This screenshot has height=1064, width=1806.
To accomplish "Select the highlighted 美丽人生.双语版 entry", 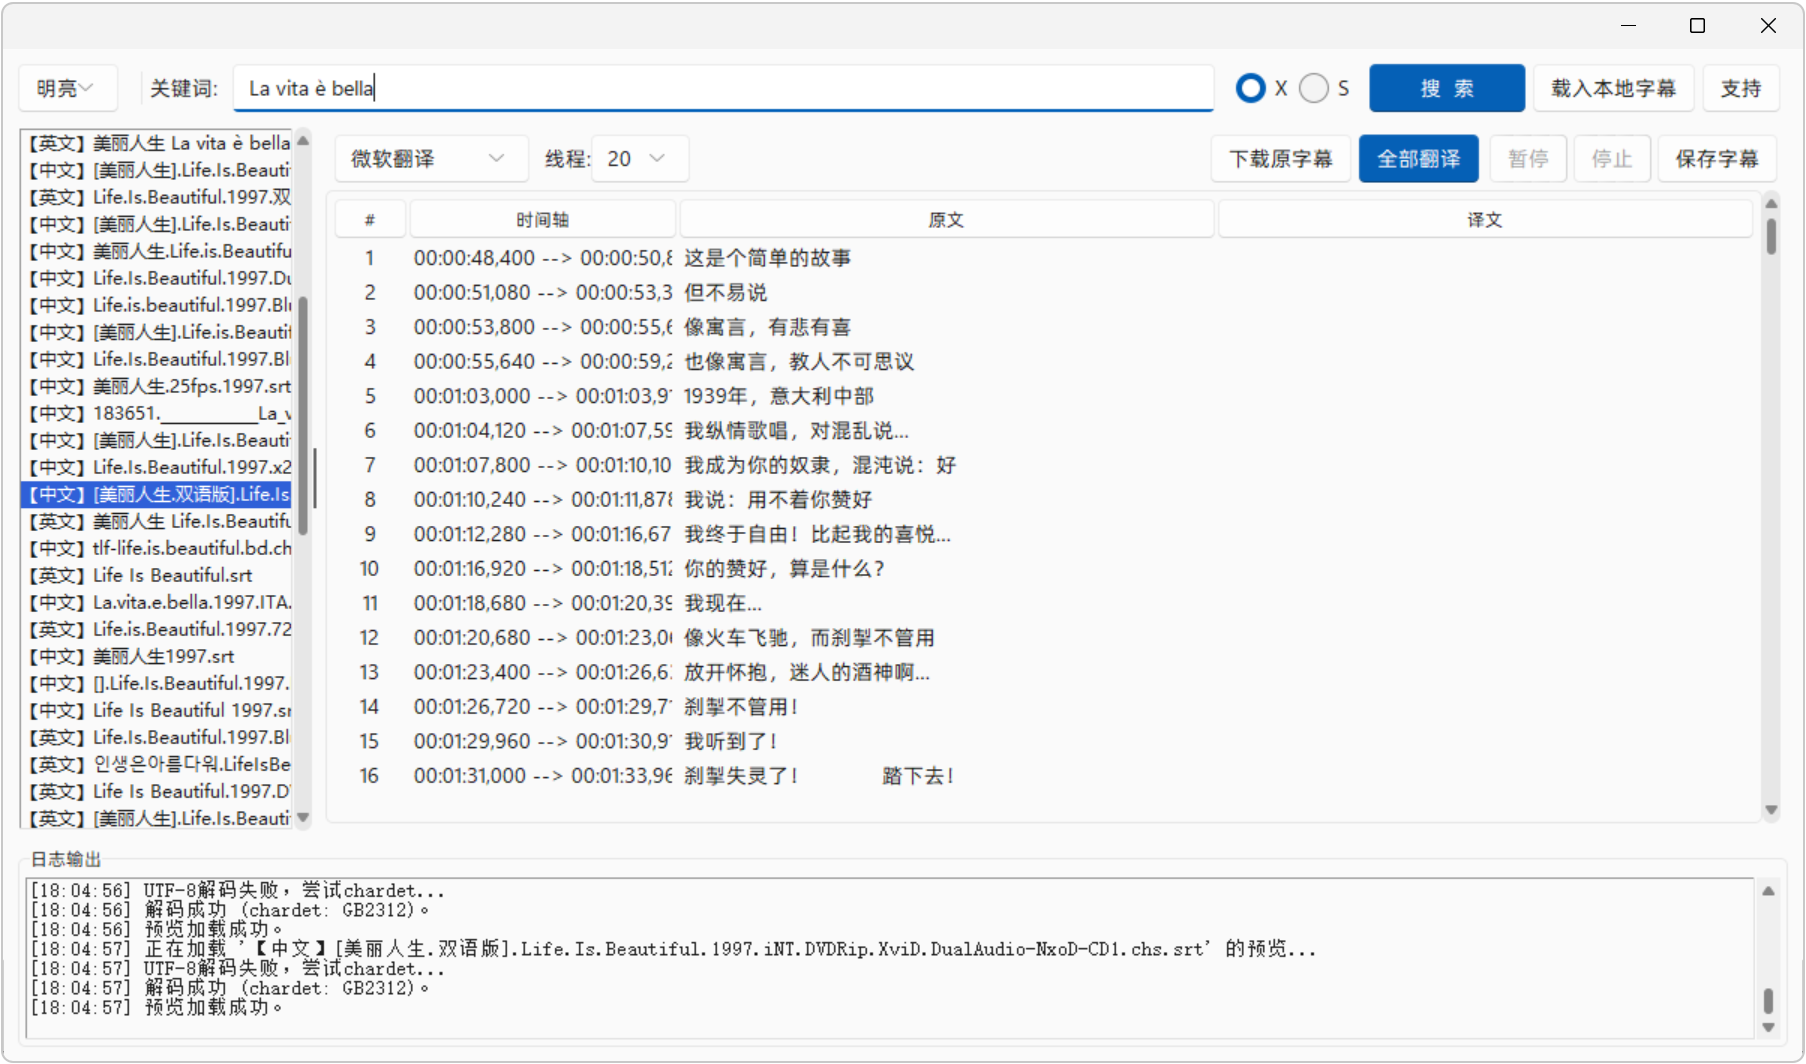I will click(158, 494).
